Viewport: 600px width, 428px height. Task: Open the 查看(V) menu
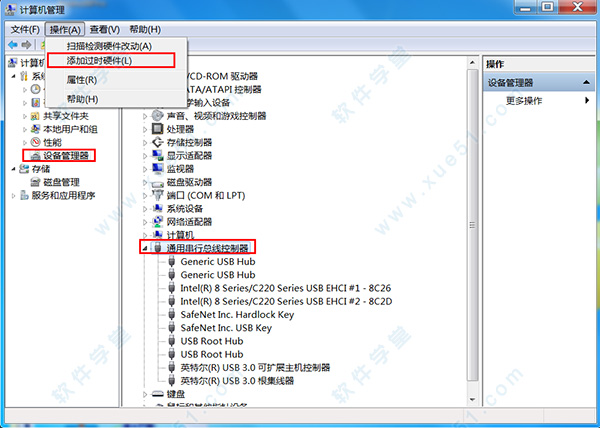pos(103,30)
